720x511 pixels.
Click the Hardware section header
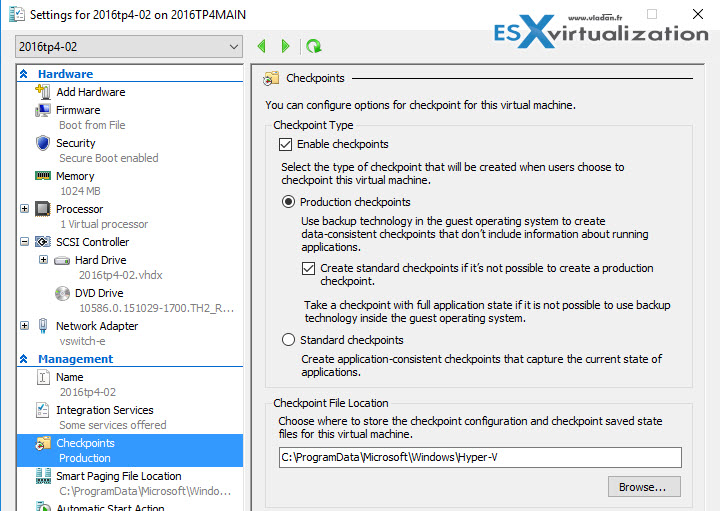pyautogui.click(x=65, y=74)
